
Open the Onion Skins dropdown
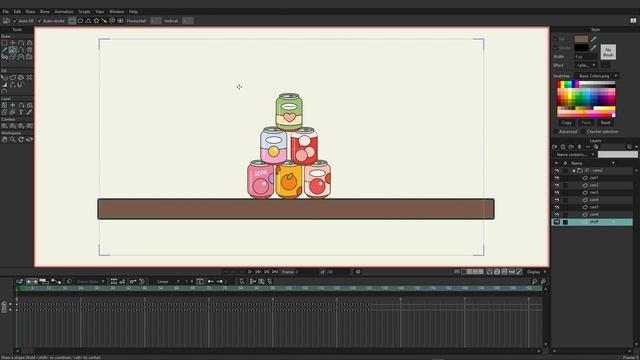click(x=90, y=282)
